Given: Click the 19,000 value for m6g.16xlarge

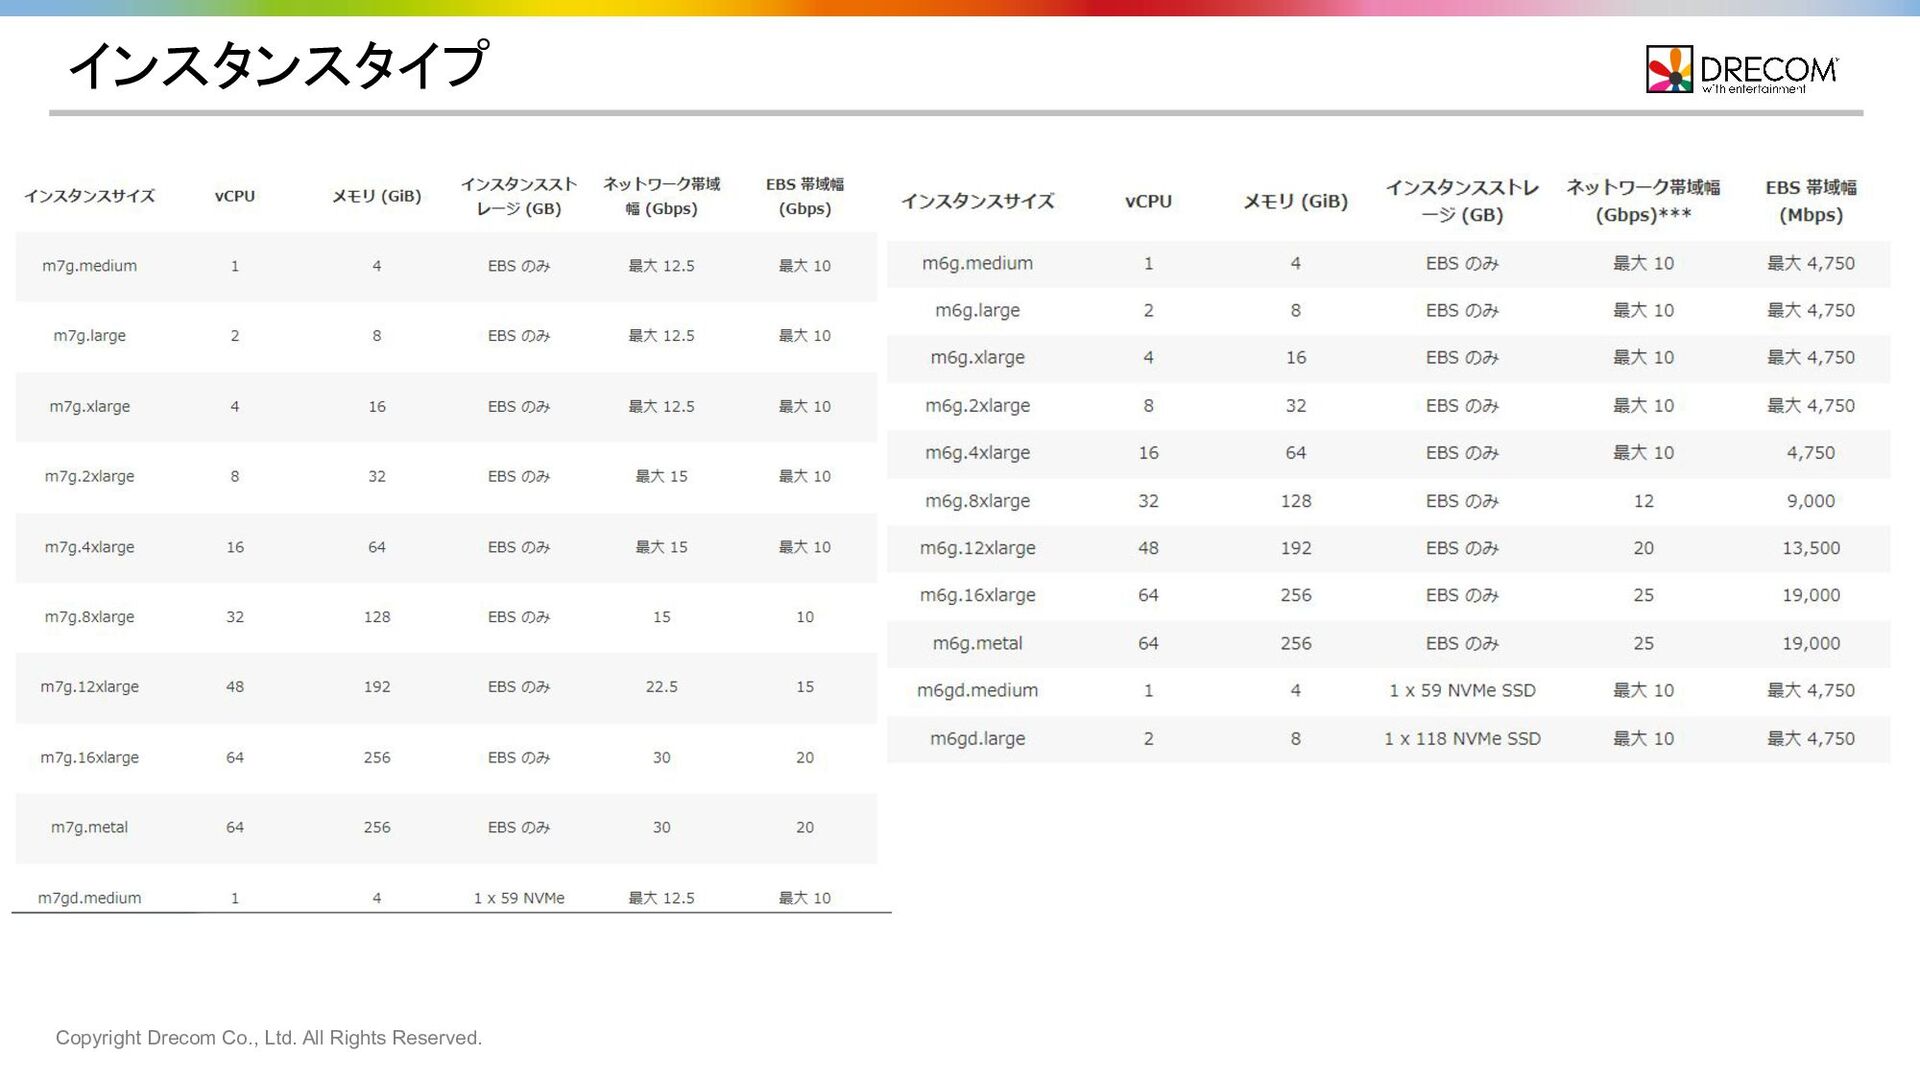Looking at the screenshot, I should coord(1810,595).
